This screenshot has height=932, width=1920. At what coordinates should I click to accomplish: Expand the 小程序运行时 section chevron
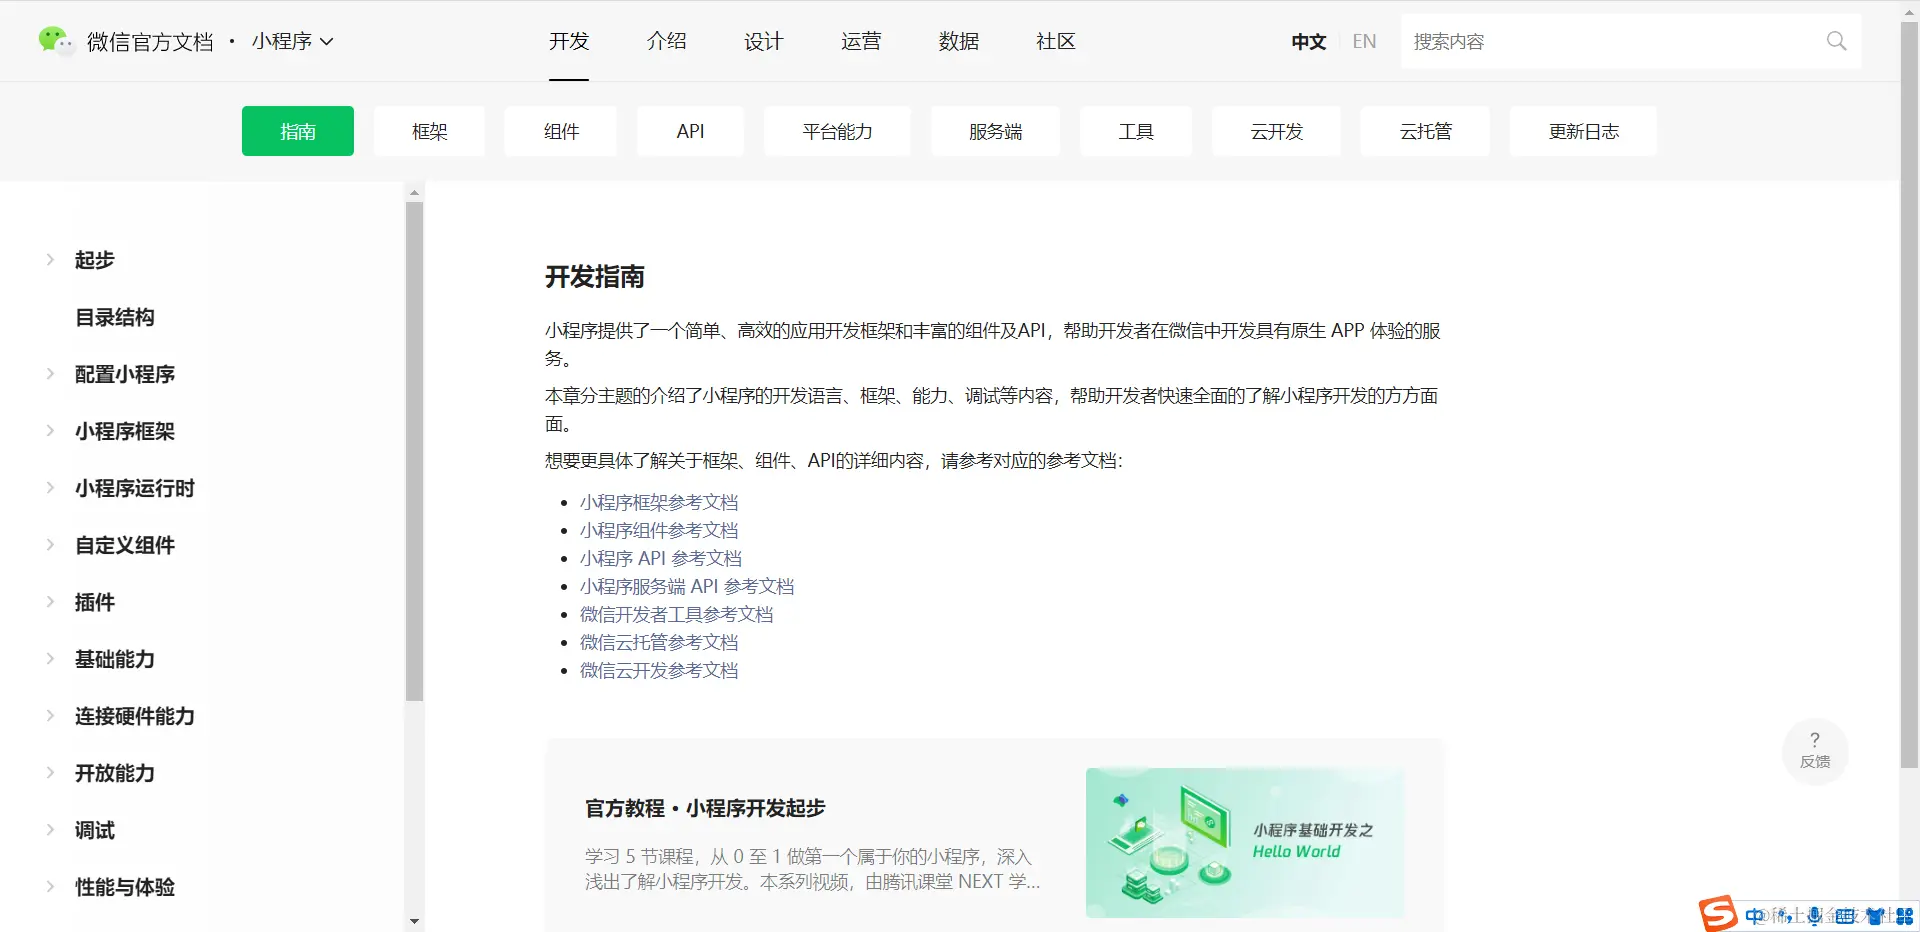coord(50,488)
